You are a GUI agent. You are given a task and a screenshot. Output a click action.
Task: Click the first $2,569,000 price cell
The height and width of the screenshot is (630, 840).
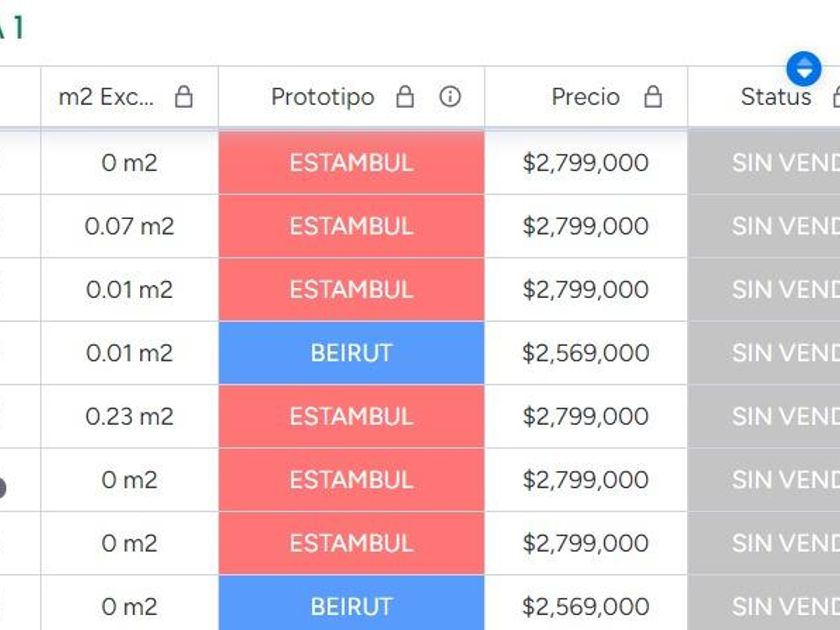tap(585, 353)
